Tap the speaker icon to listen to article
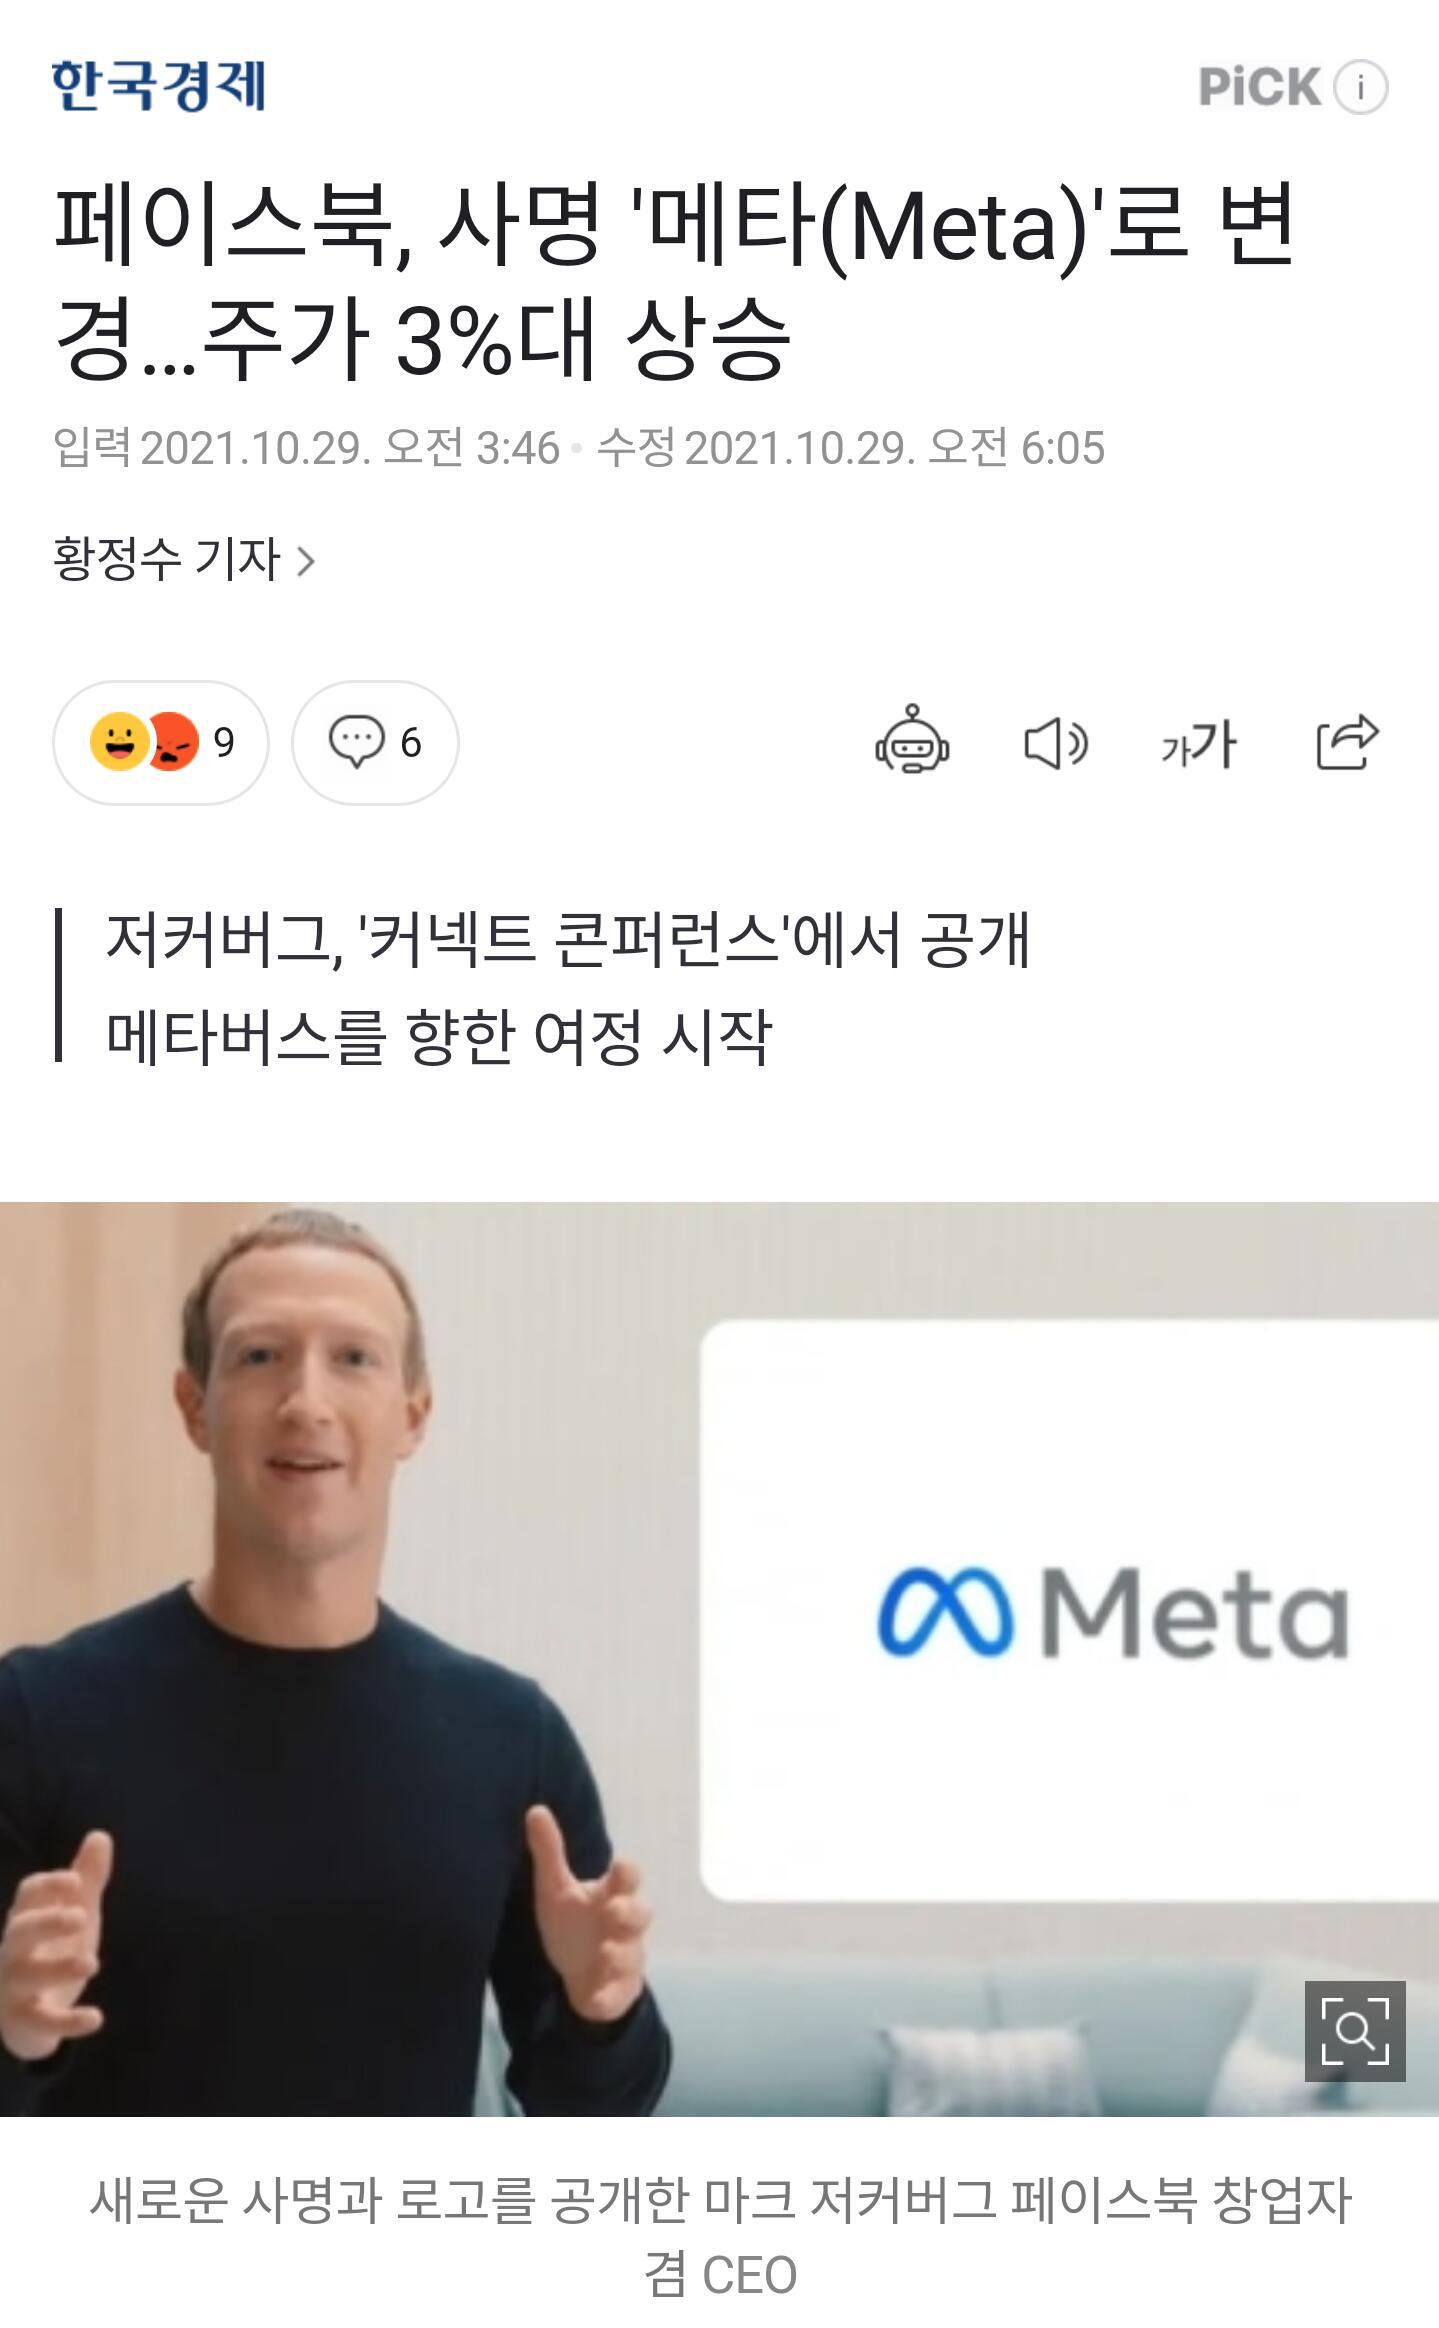The width and height of the screenshot is (1439, 2328). coord(1056,743)
